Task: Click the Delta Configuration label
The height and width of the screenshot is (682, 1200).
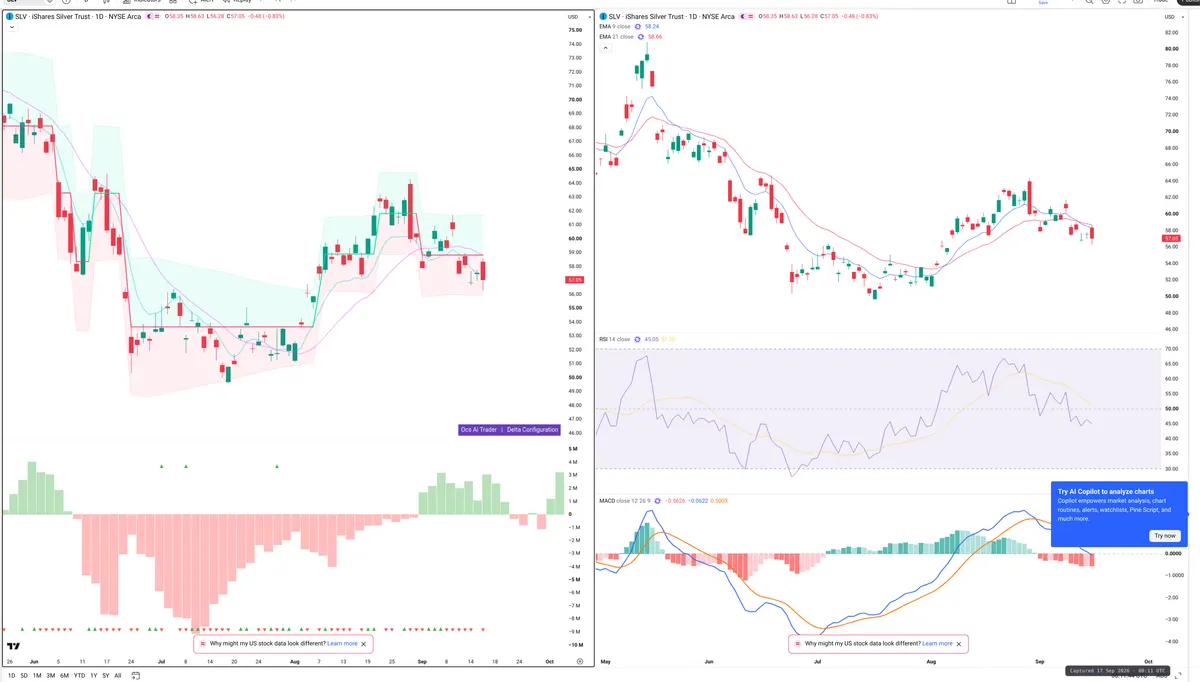Action: point(533,429)
